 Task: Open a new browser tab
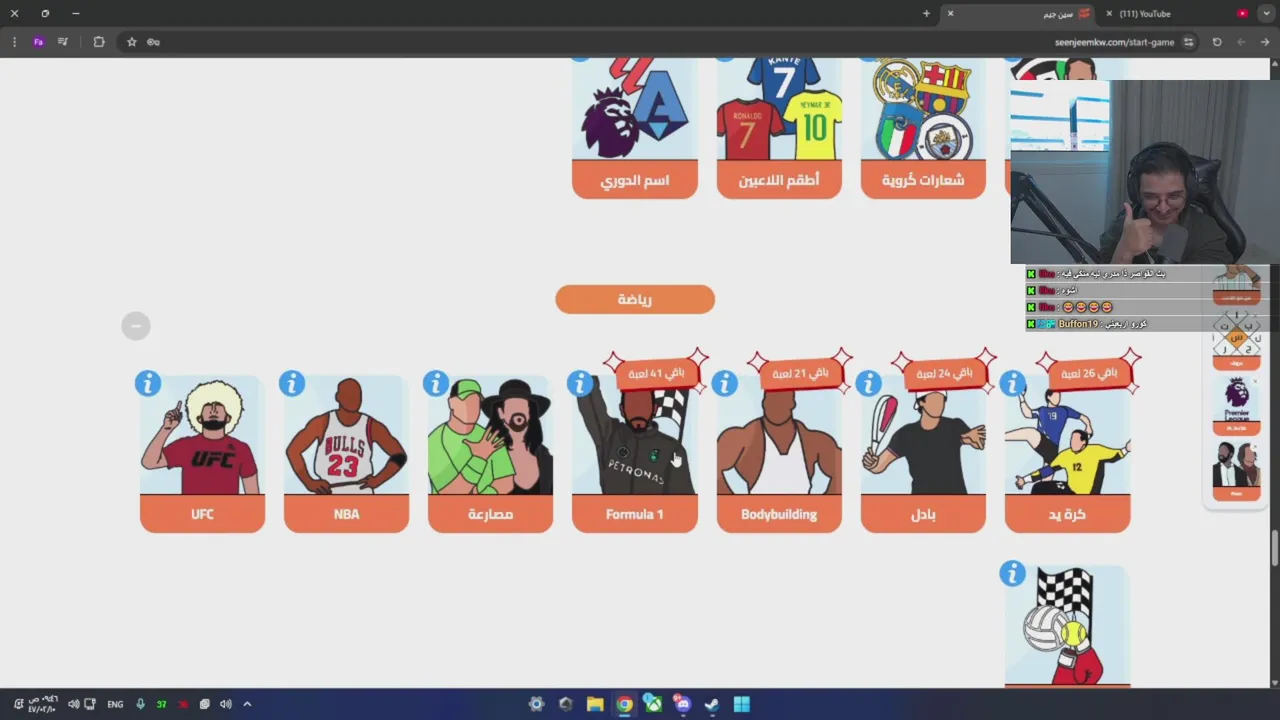click(x=926, y=14)
